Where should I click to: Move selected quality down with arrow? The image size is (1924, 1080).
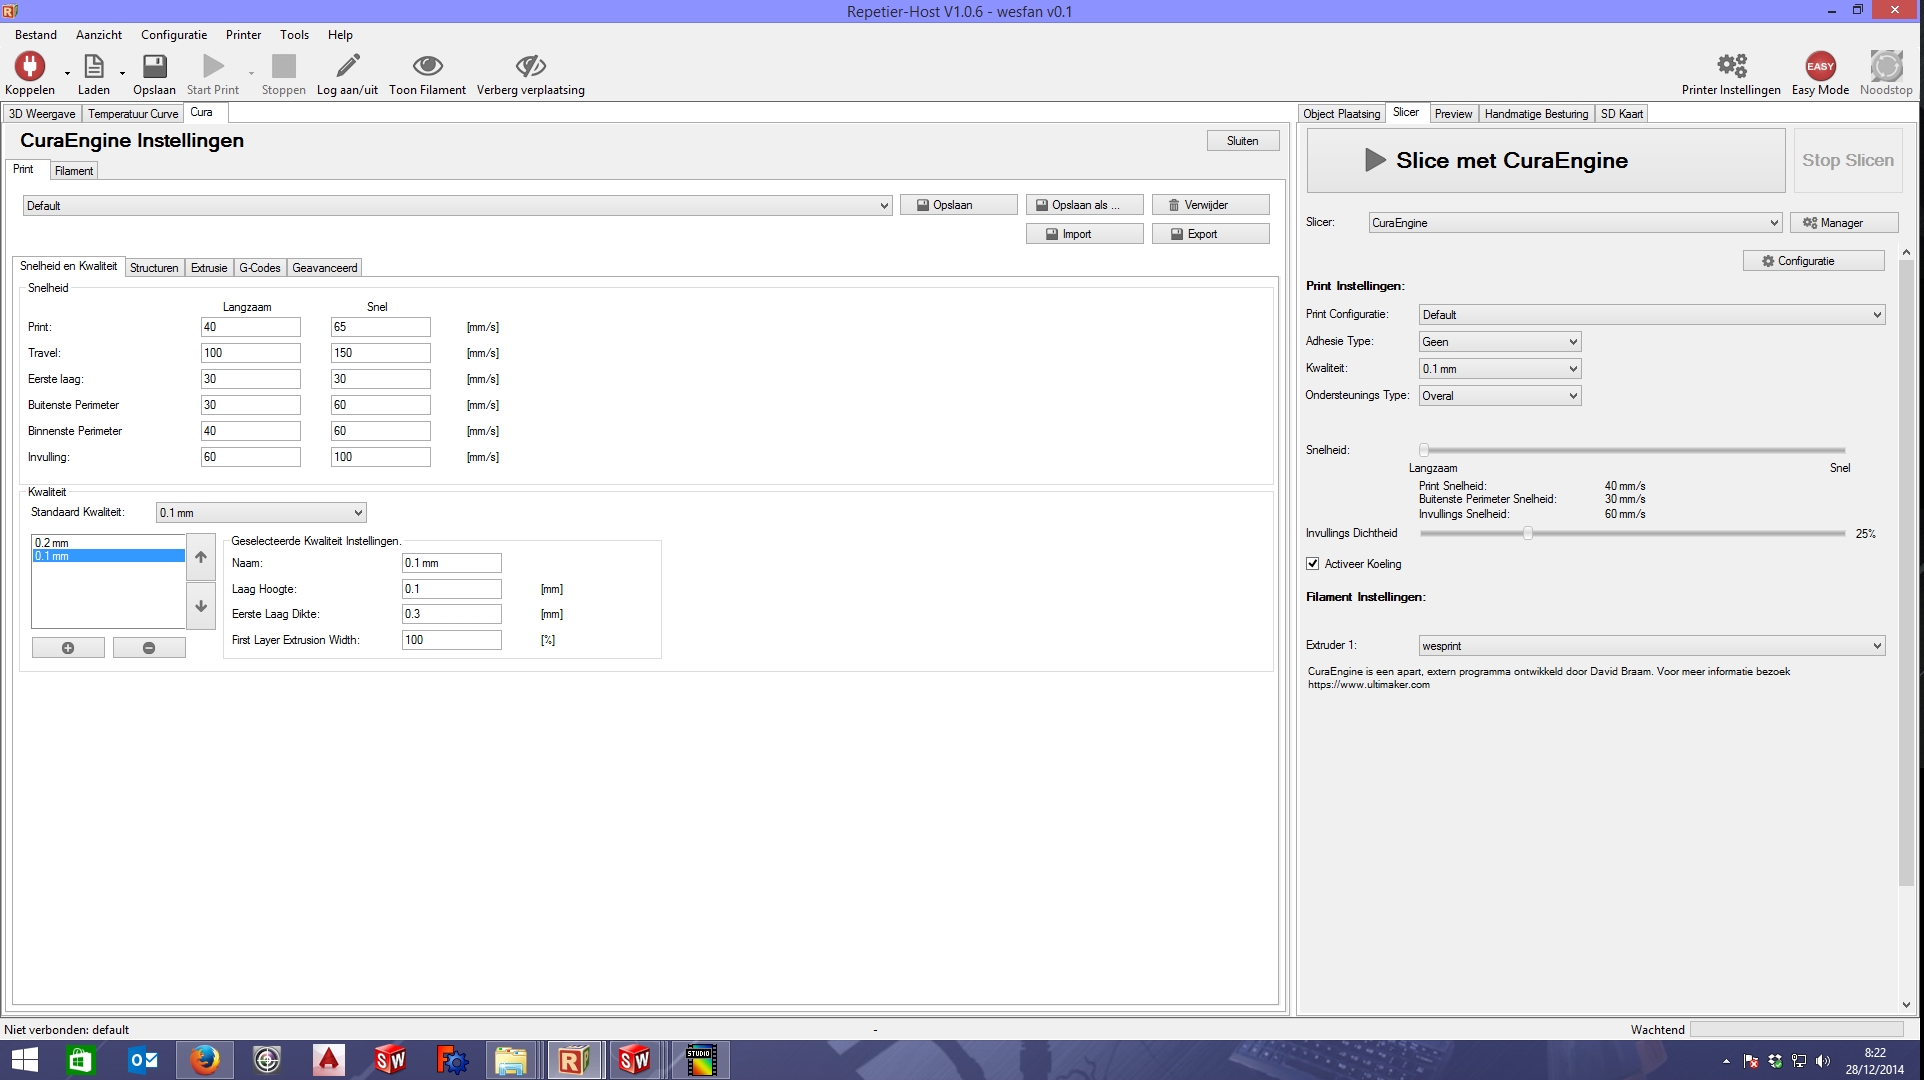tap(201, 606)
